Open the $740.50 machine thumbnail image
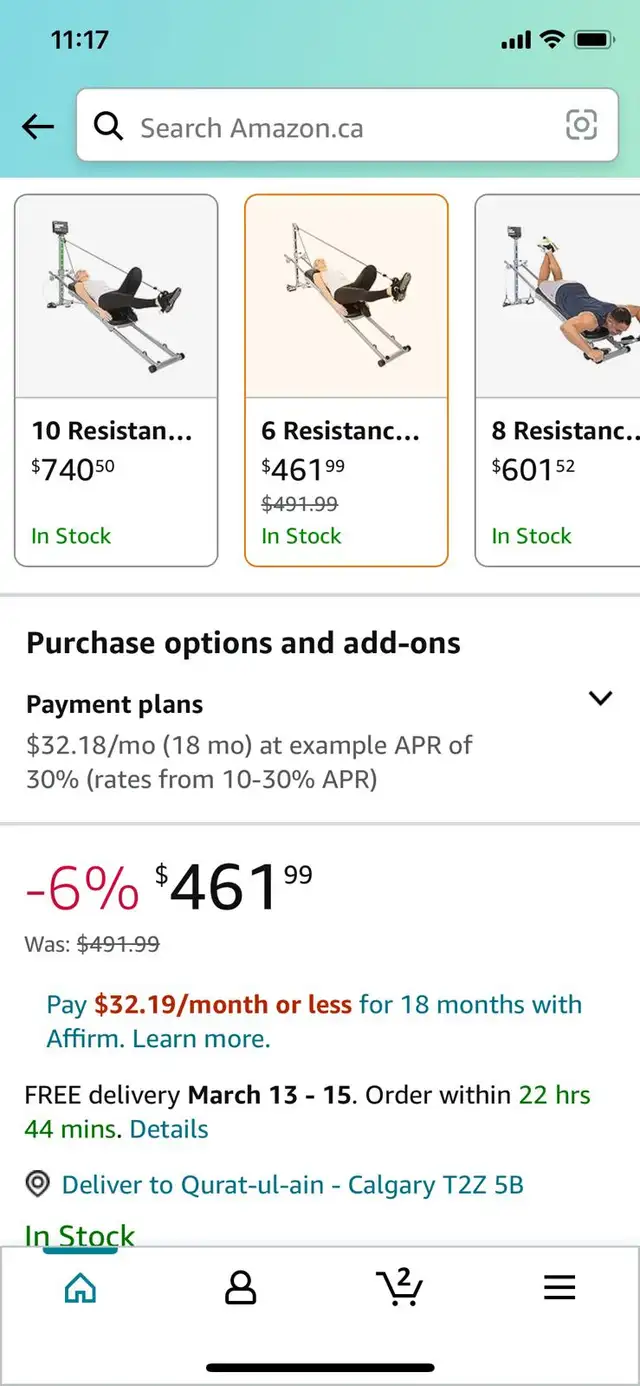 pyautogui.click(x=116, y=296)
